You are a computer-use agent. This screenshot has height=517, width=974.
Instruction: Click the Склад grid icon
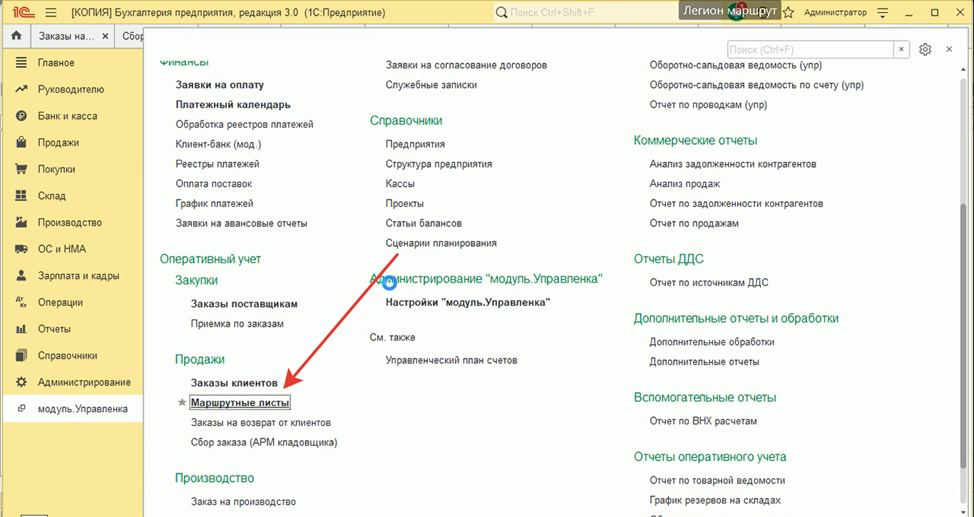point(21,196)
